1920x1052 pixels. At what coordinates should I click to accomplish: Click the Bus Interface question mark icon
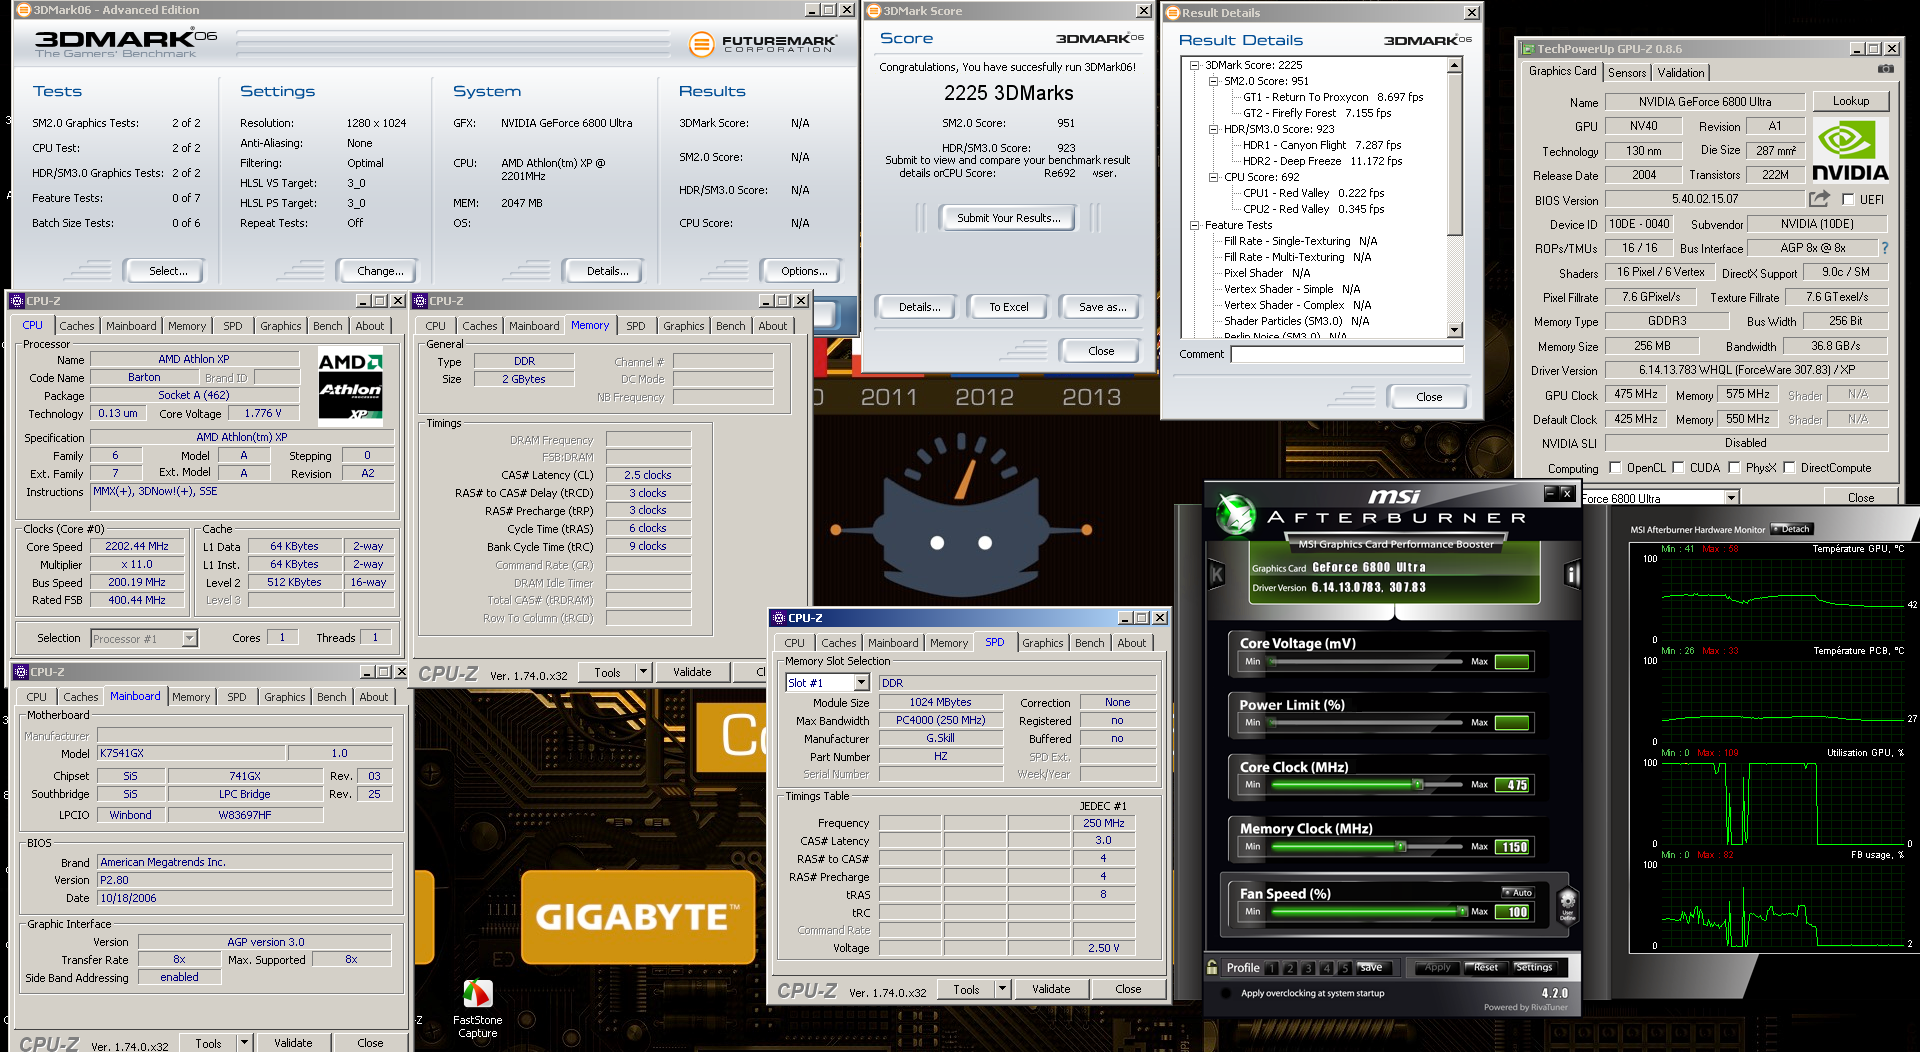point(1885,248)
